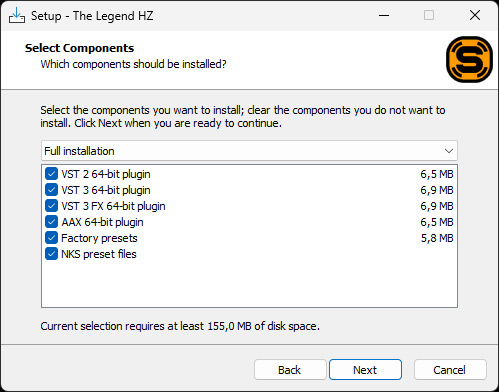This screenshot has width=499, height=392.
Task: Cancel the setup wizard
Action: (x=450, y=370)
